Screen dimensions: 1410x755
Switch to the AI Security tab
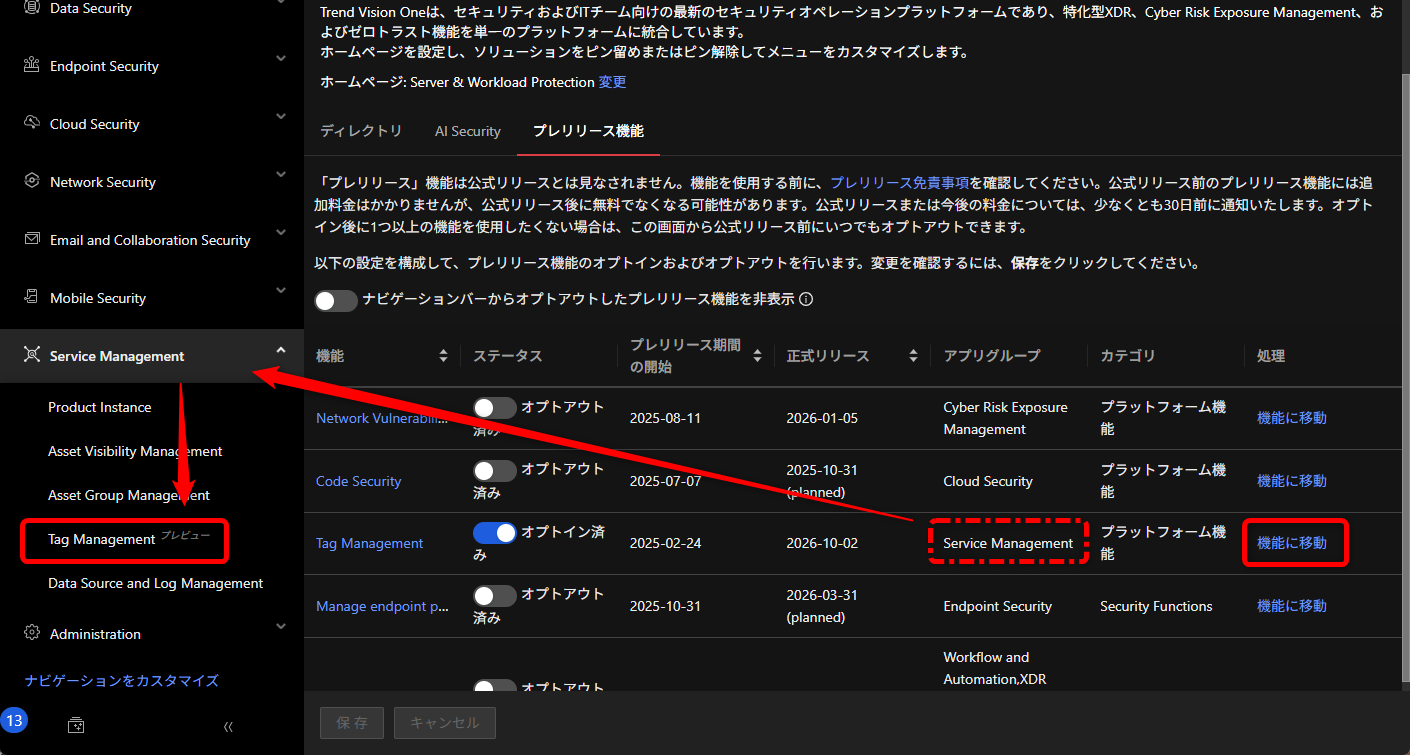click(x=468, y=131)
